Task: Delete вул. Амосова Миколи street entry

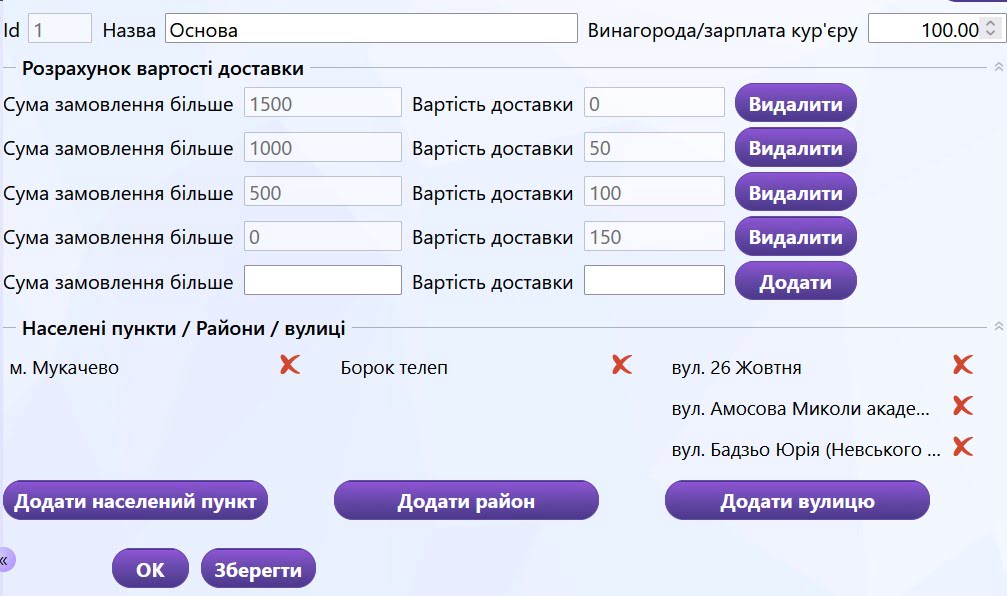Action: pos(963,405)
